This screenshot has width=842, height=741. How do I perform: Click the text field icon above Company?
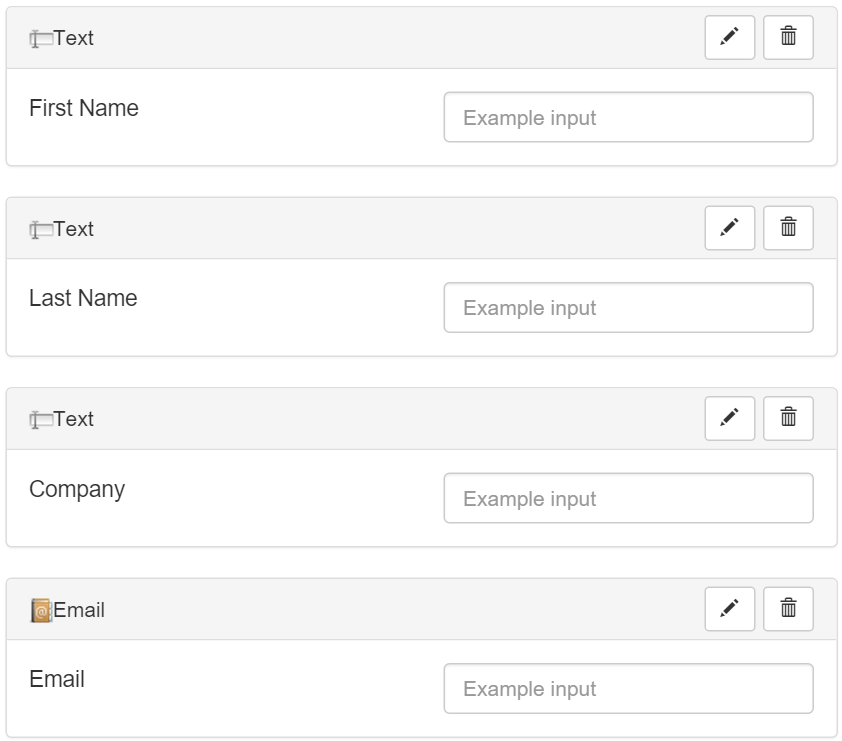(x=41, y=420)
